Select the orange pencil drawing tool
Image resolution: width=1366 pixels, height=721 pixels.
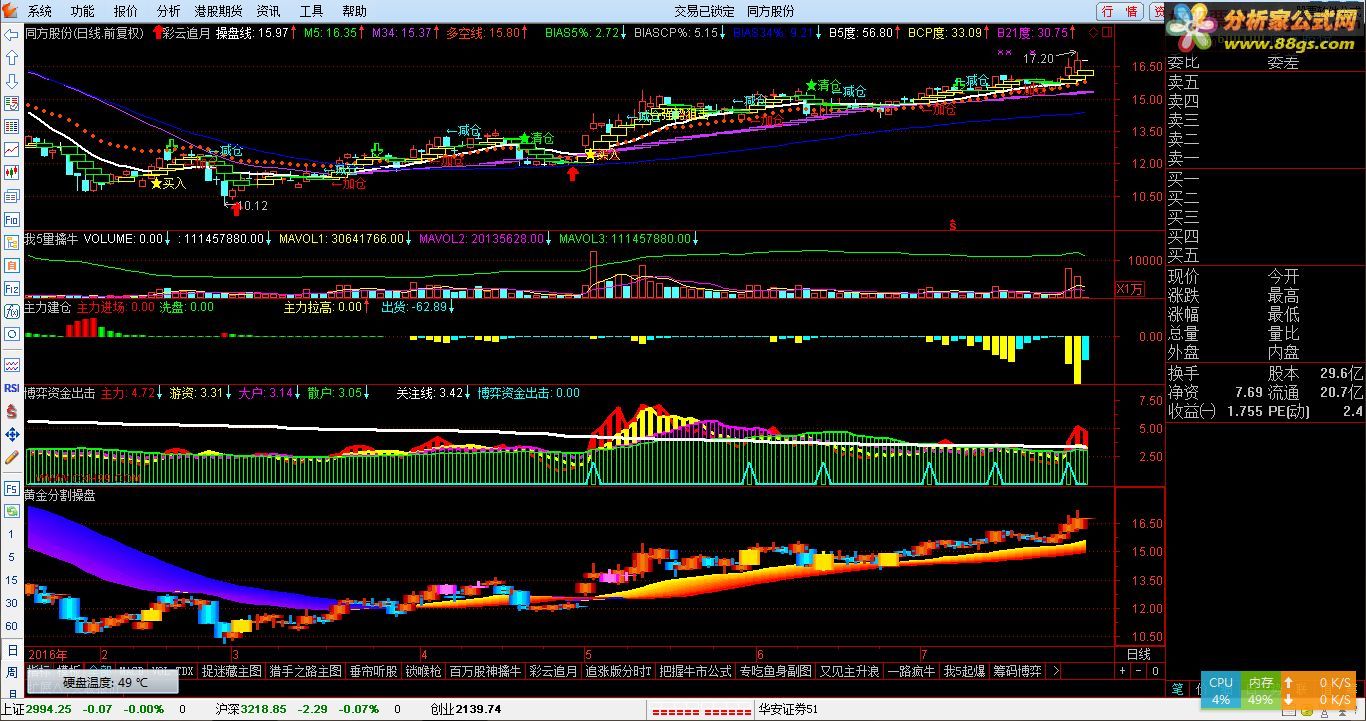click(12, 457)
